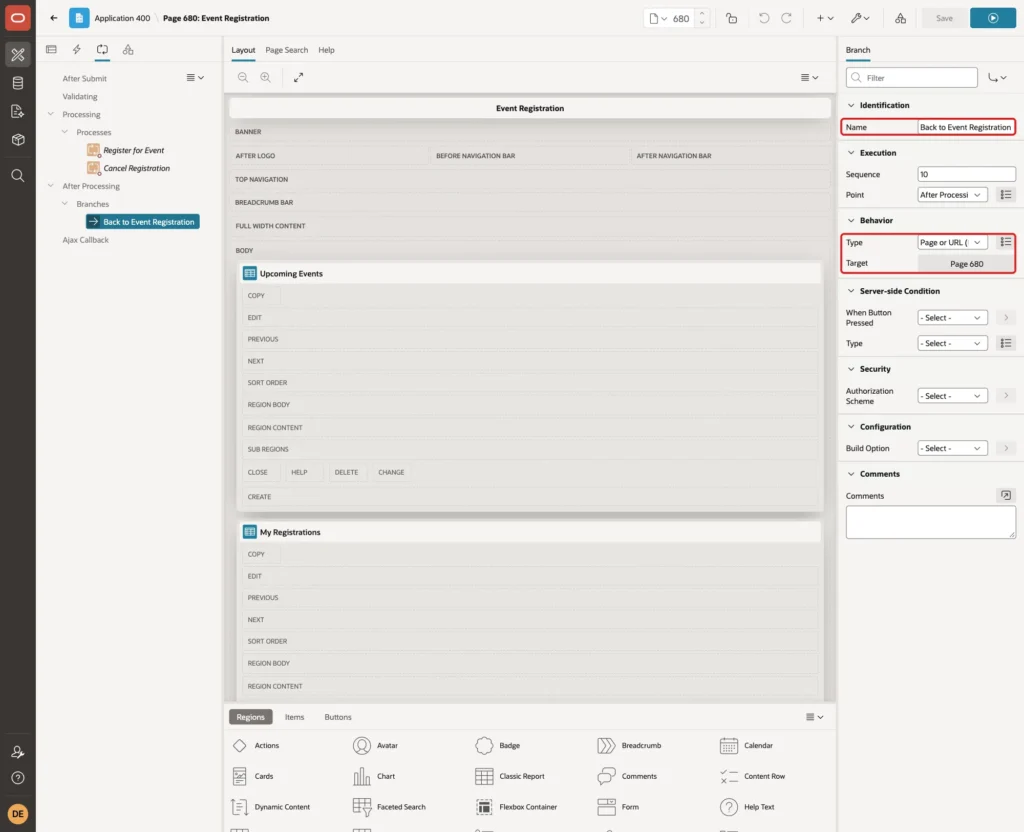The width and height of the screenshot is (1024, 832).
Task: Click the Oracle home logo
Action: (18, 18)
